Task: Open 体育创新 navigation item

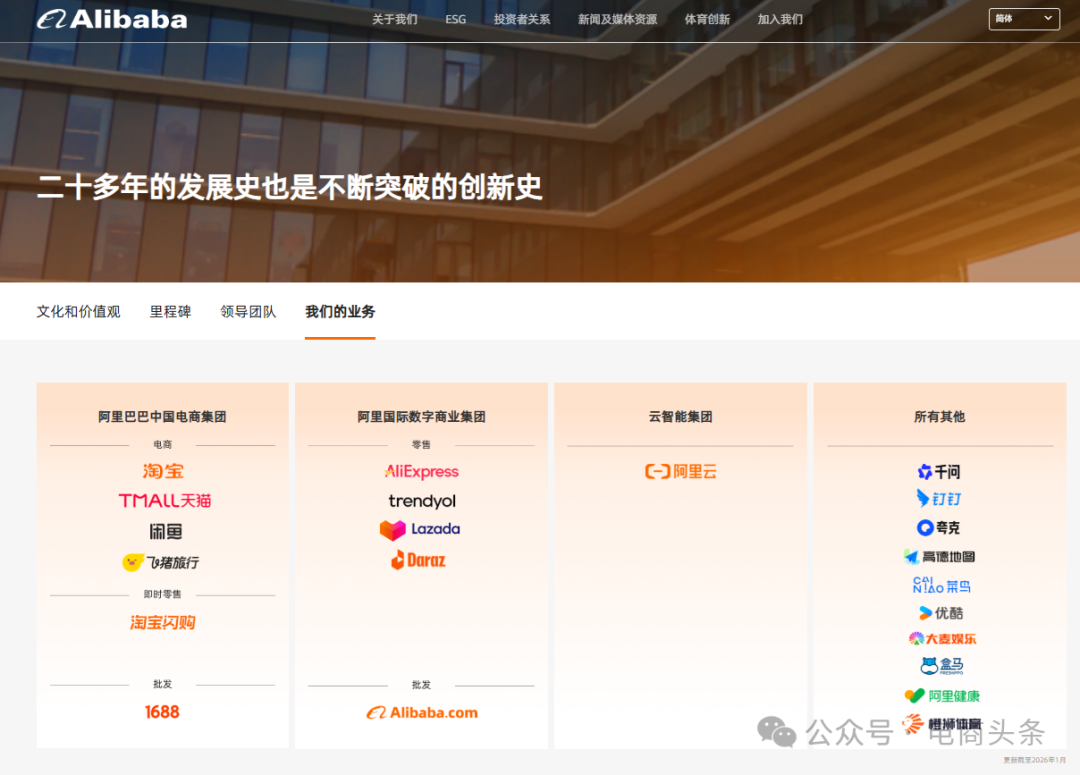Action: (x=707, y=19)
